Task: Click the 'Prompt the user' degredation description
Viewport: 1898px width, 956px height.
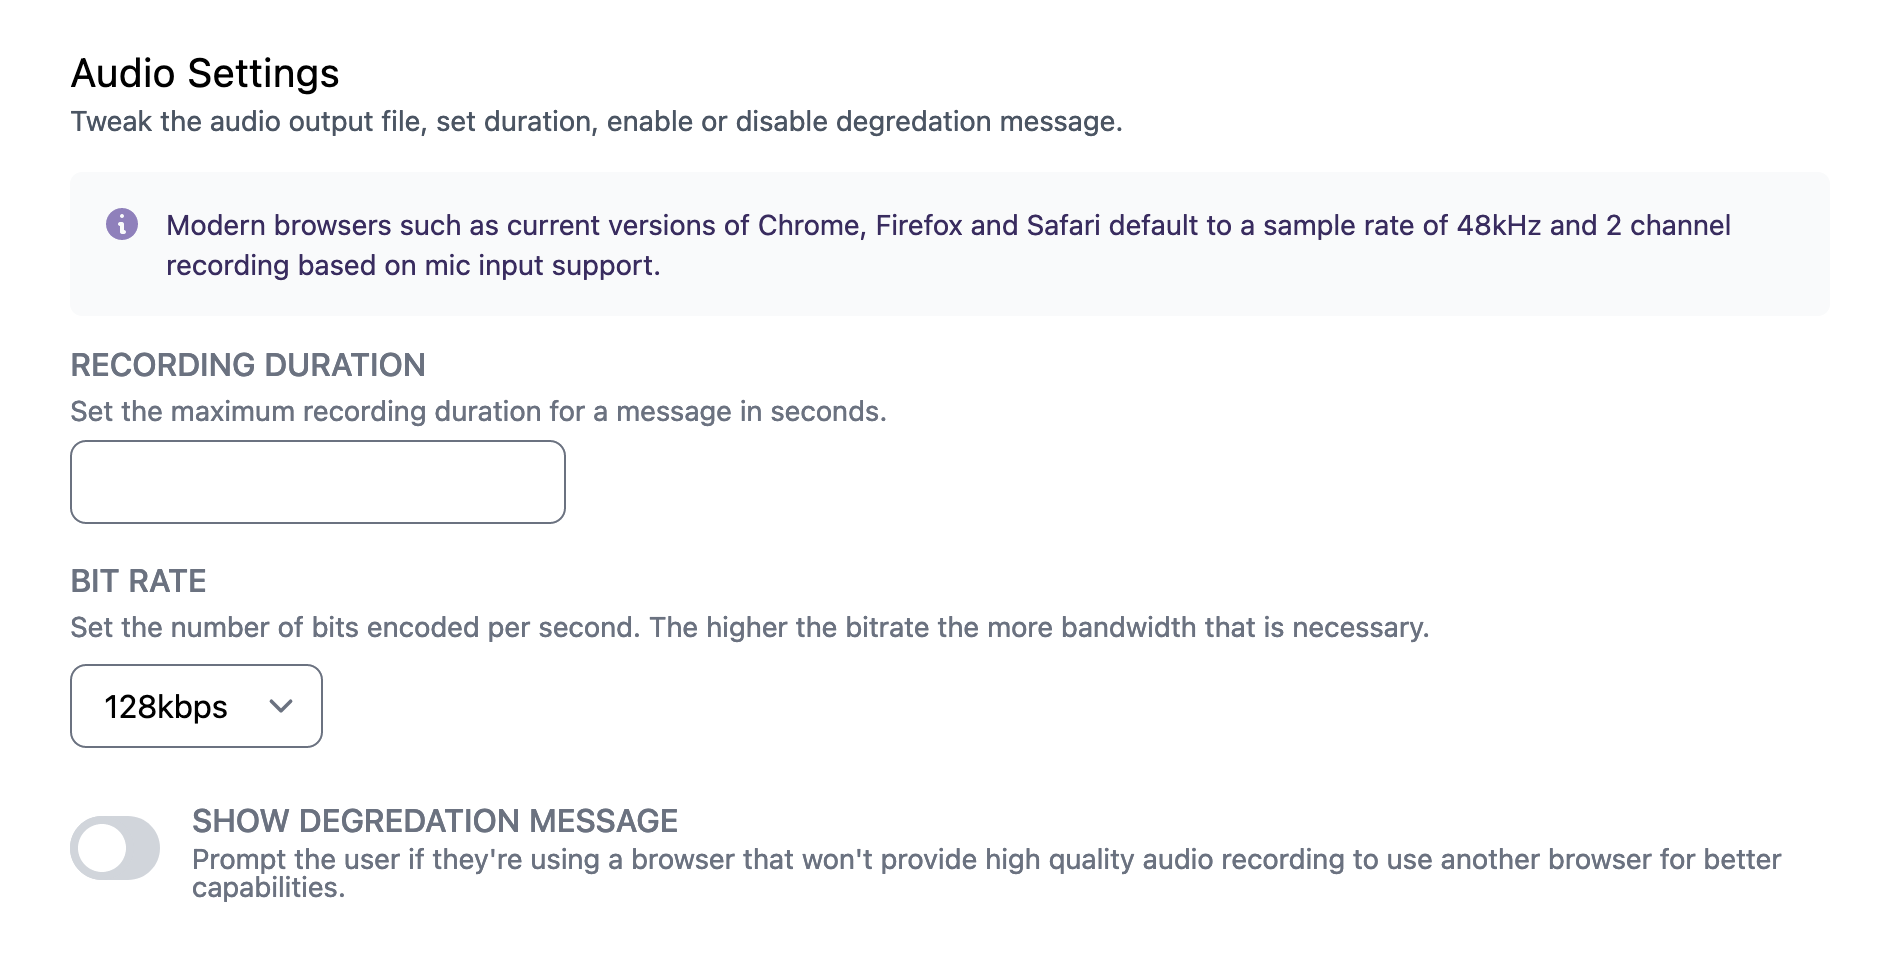Action: (985, 860)
